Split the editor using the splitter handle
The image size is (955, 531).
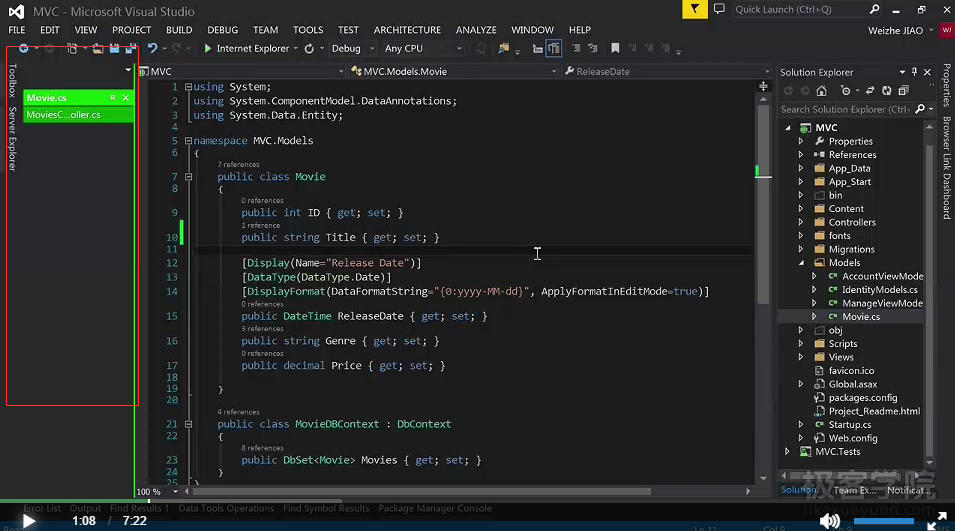763,86
